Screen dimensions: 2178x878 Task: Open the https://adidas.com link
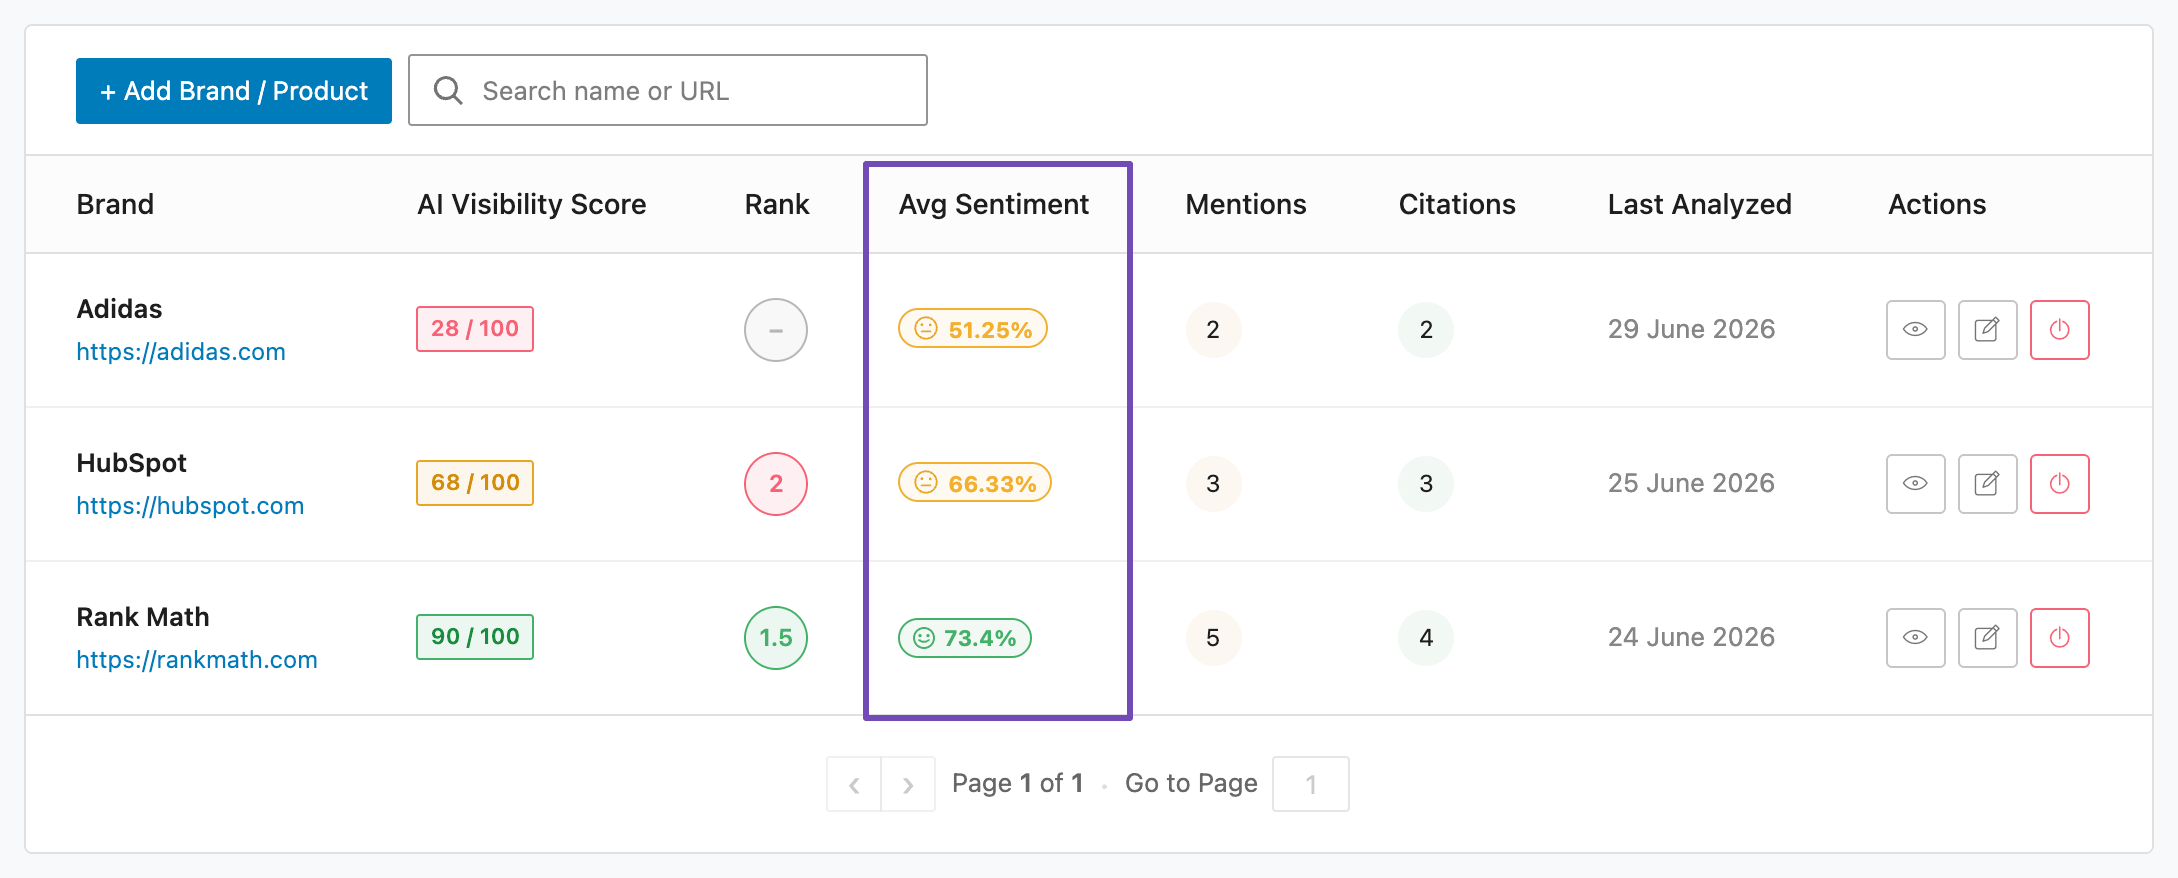point(181,352)
